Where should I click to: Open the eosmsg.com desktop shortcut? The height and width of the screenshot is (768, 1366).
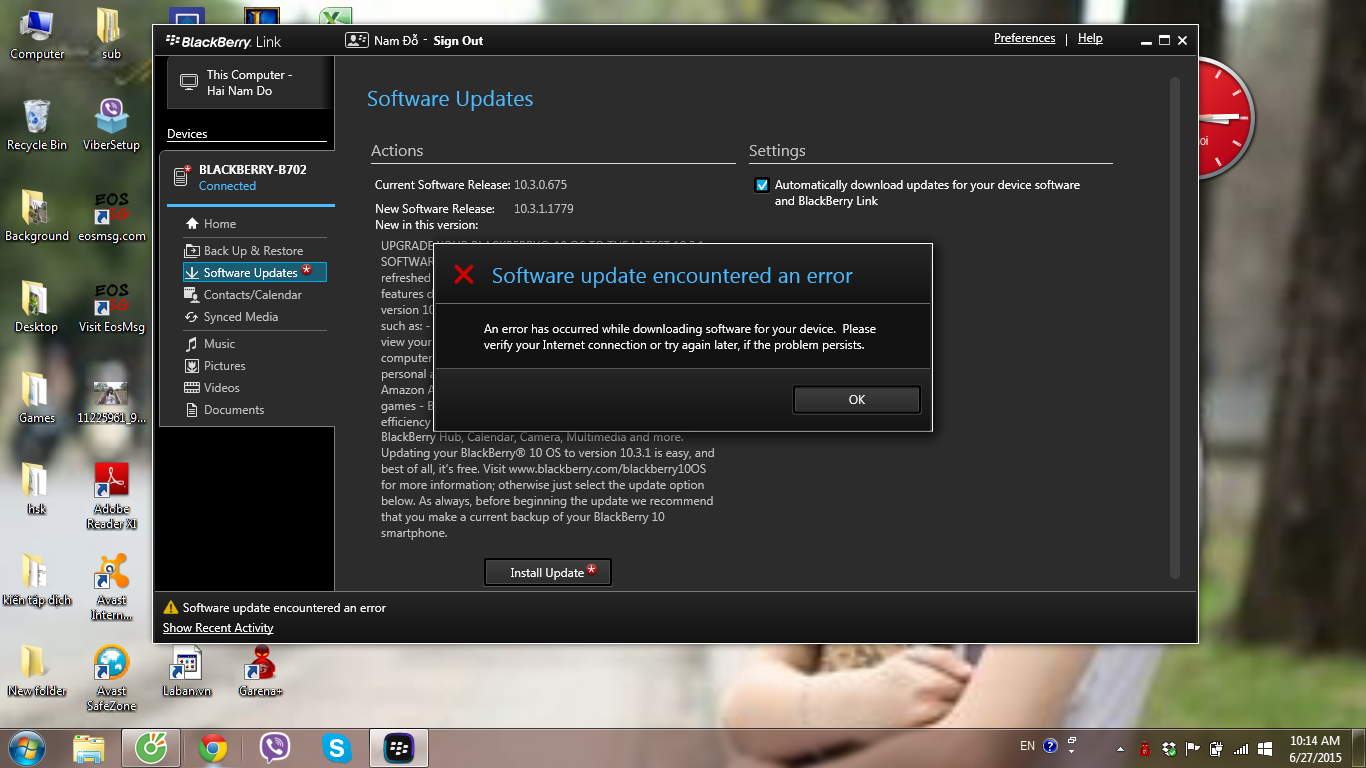pyautogui.click(x=111, y=216)
